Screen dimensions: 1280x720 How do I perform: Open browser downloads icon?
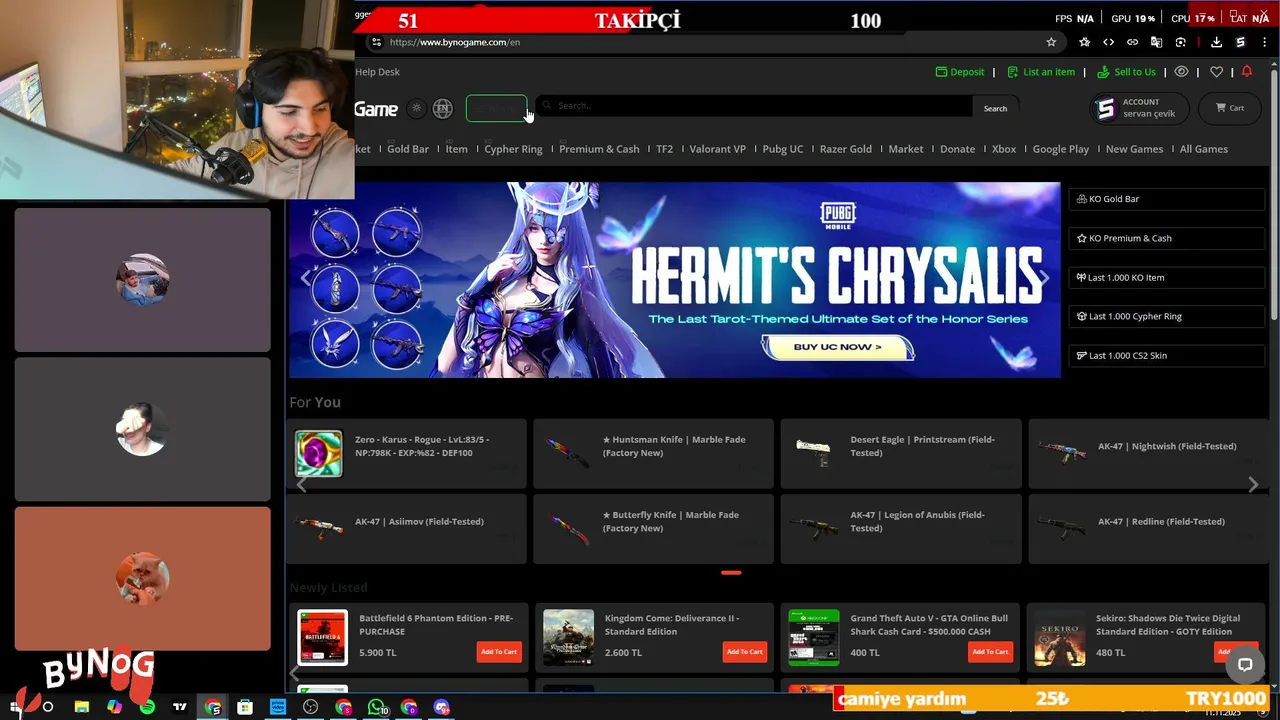tap(1216, 42)
